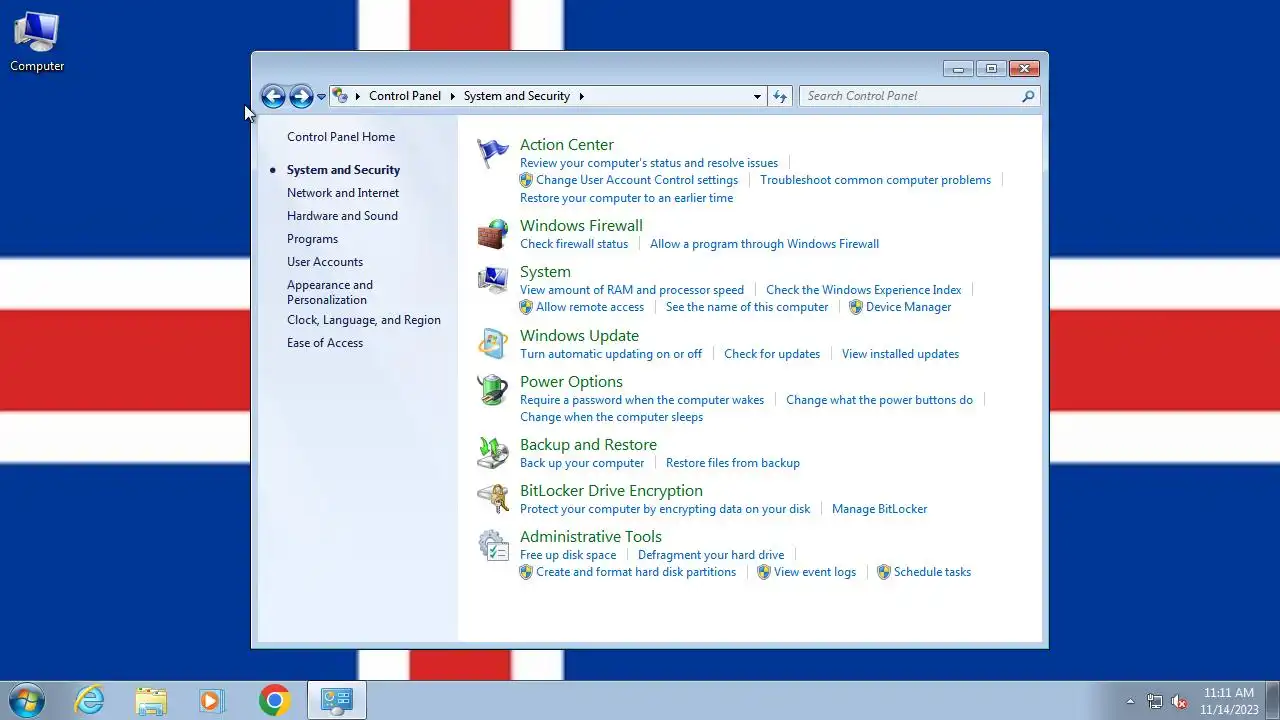The width and height of the screenshot is (1280, 720).
Task: Open Hardware and Sound category
Action: point(342,216)
